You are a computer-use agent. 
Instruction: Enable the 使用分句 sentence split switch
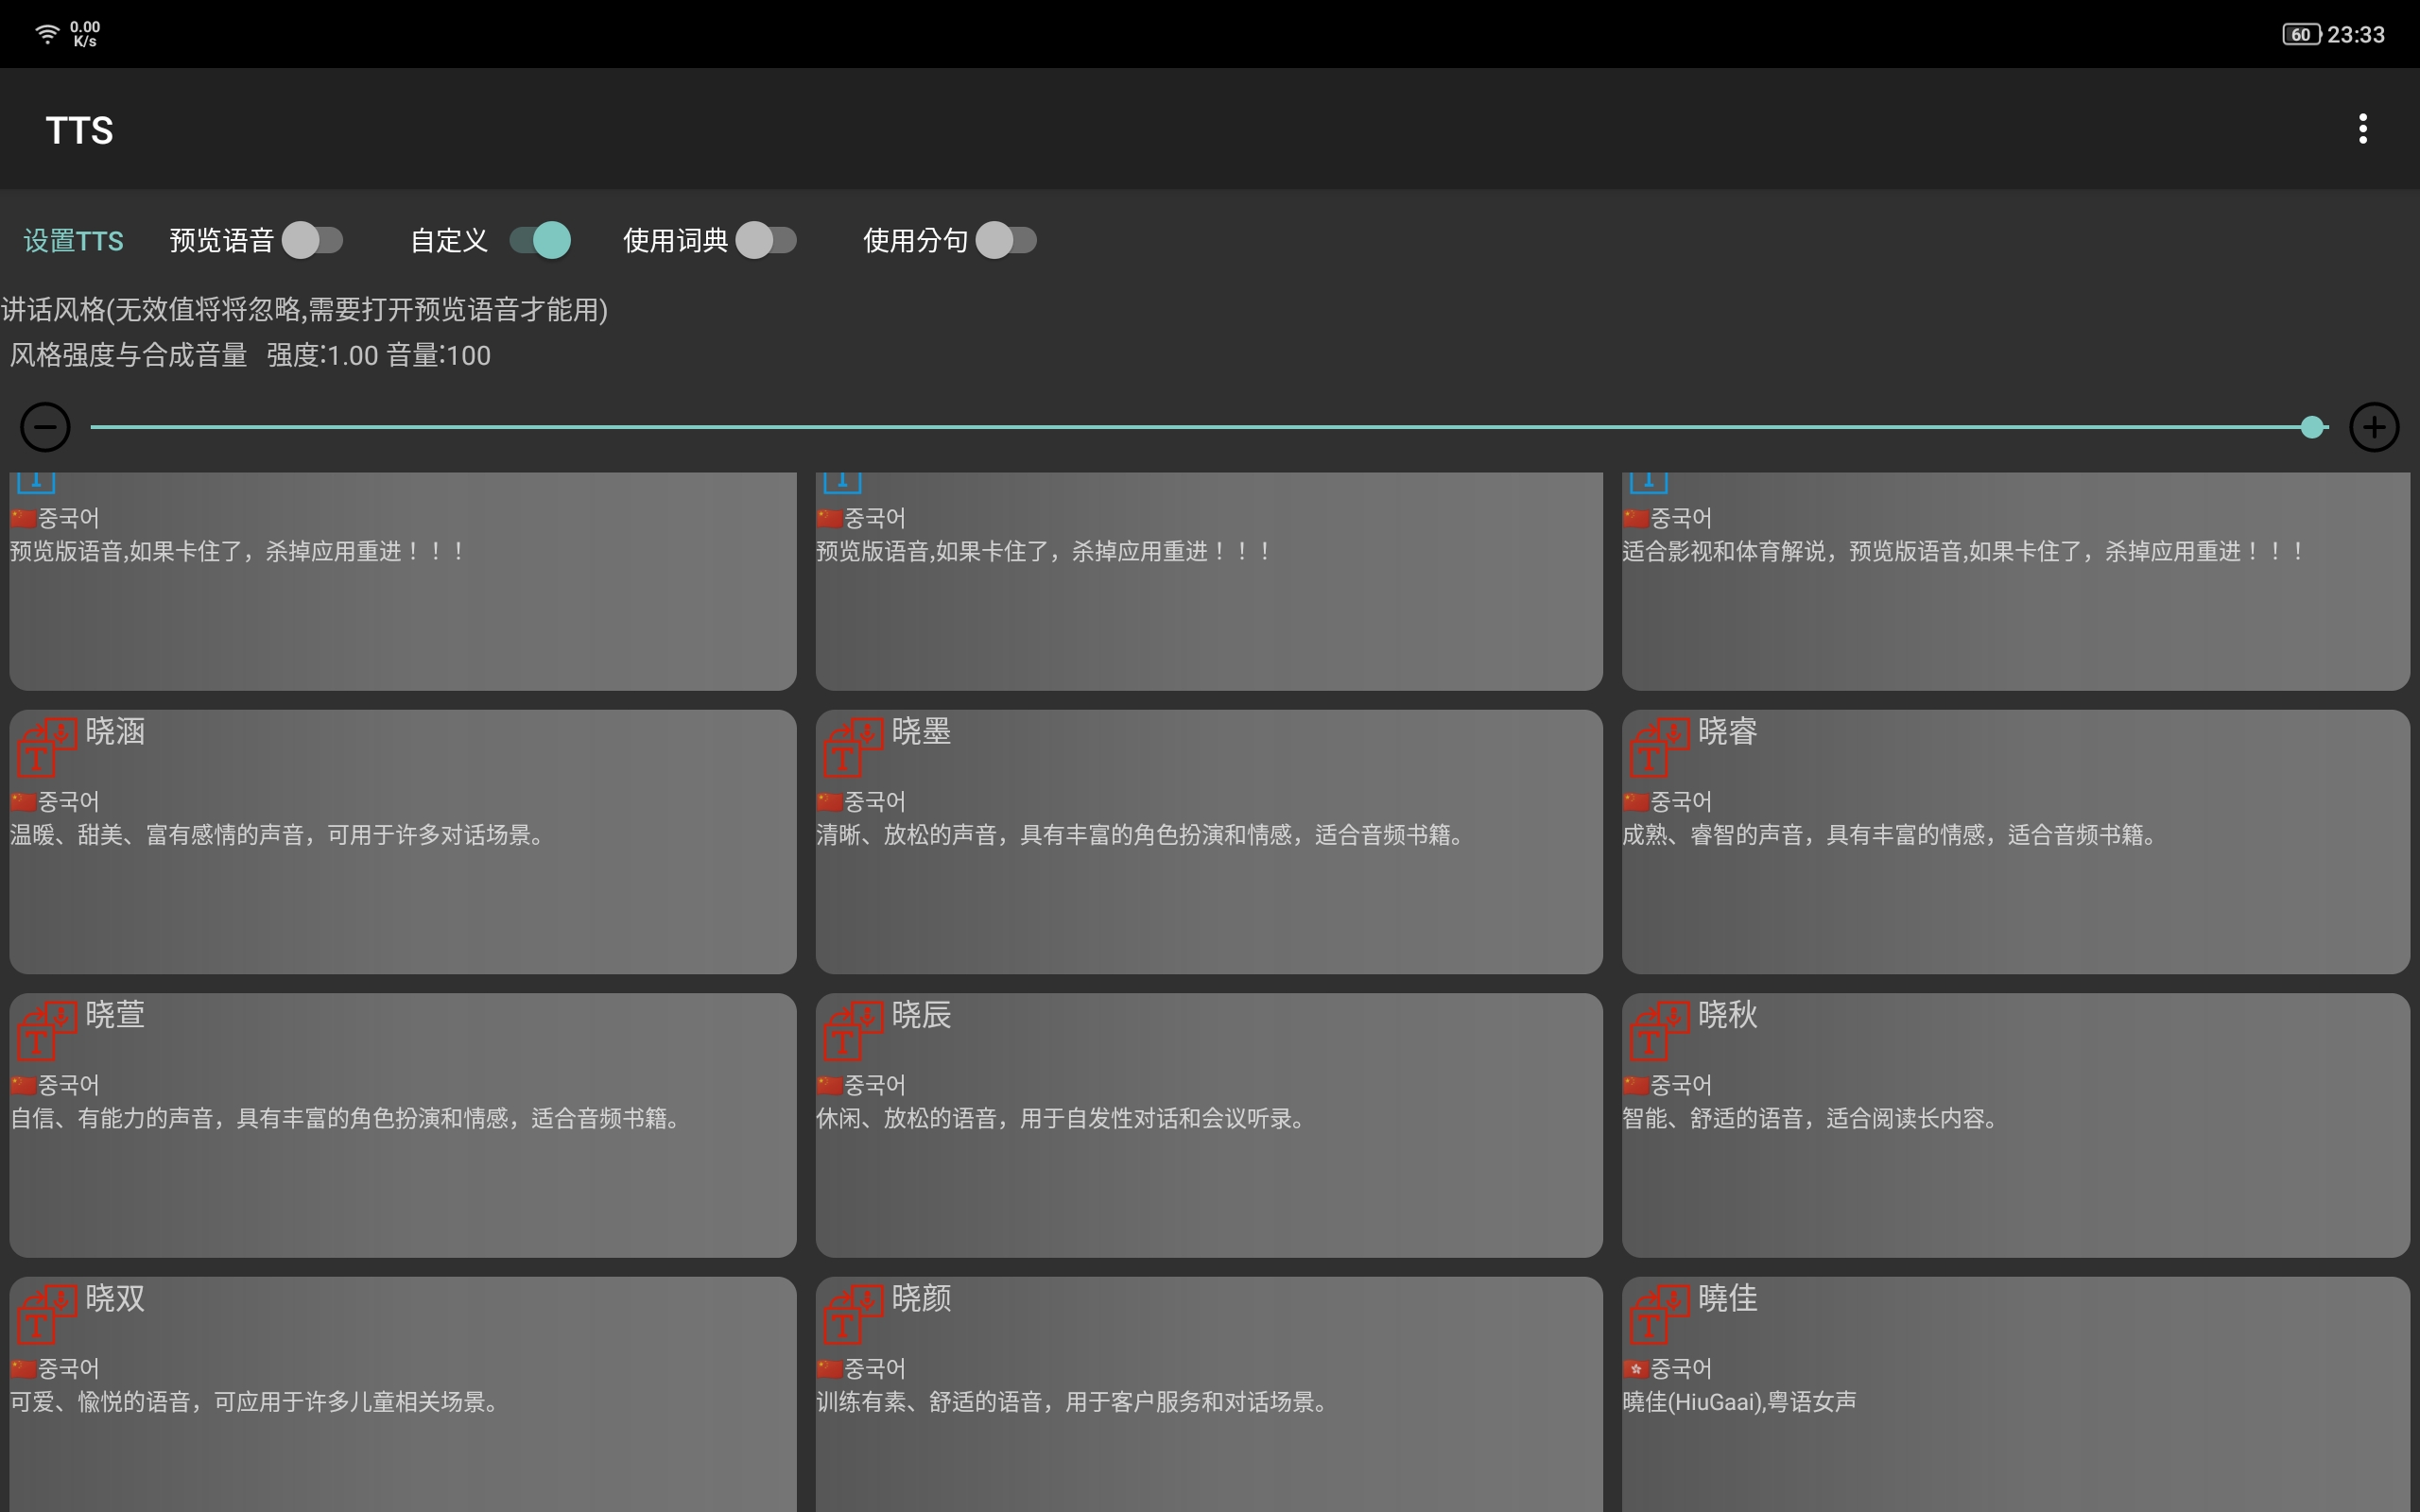point(1006,240)
